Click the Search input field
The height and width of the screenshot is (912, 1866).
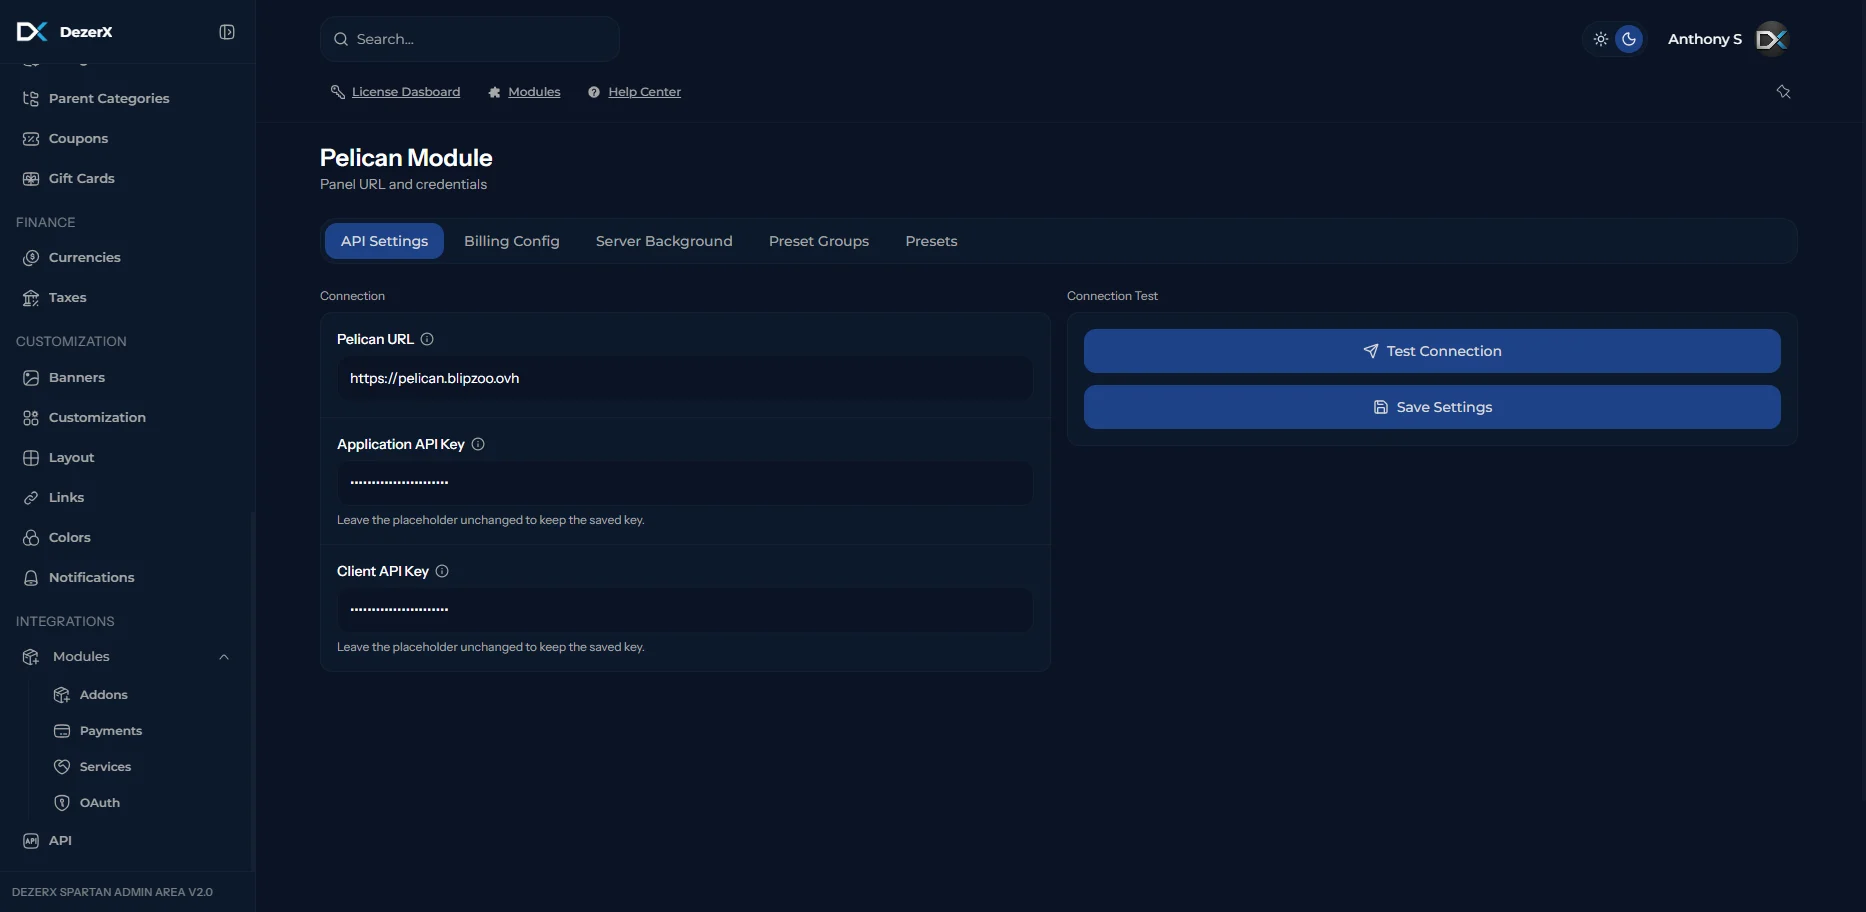[x=470, y=39]
